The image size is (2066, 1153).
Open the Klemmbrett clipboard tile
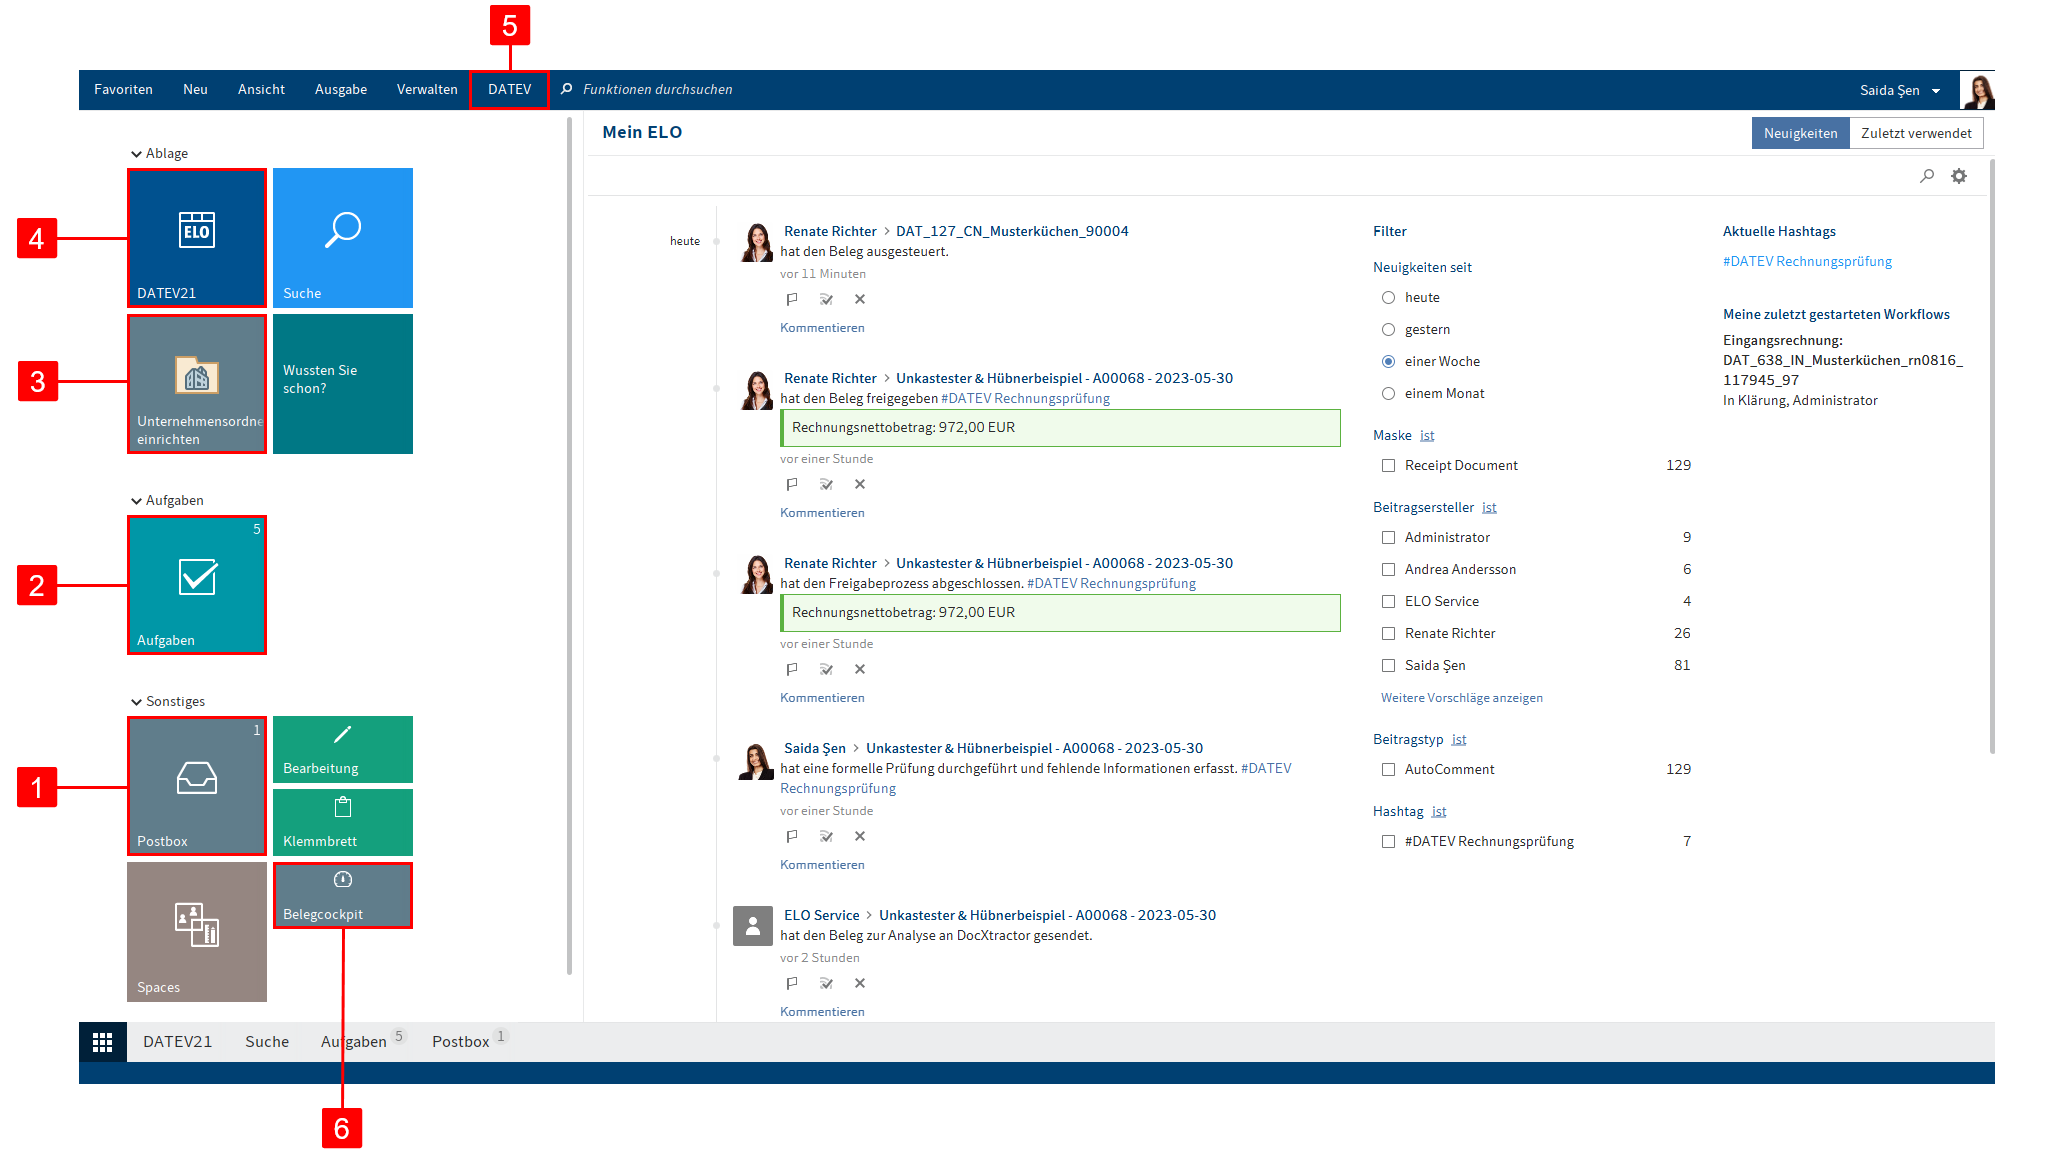(343, 822)
